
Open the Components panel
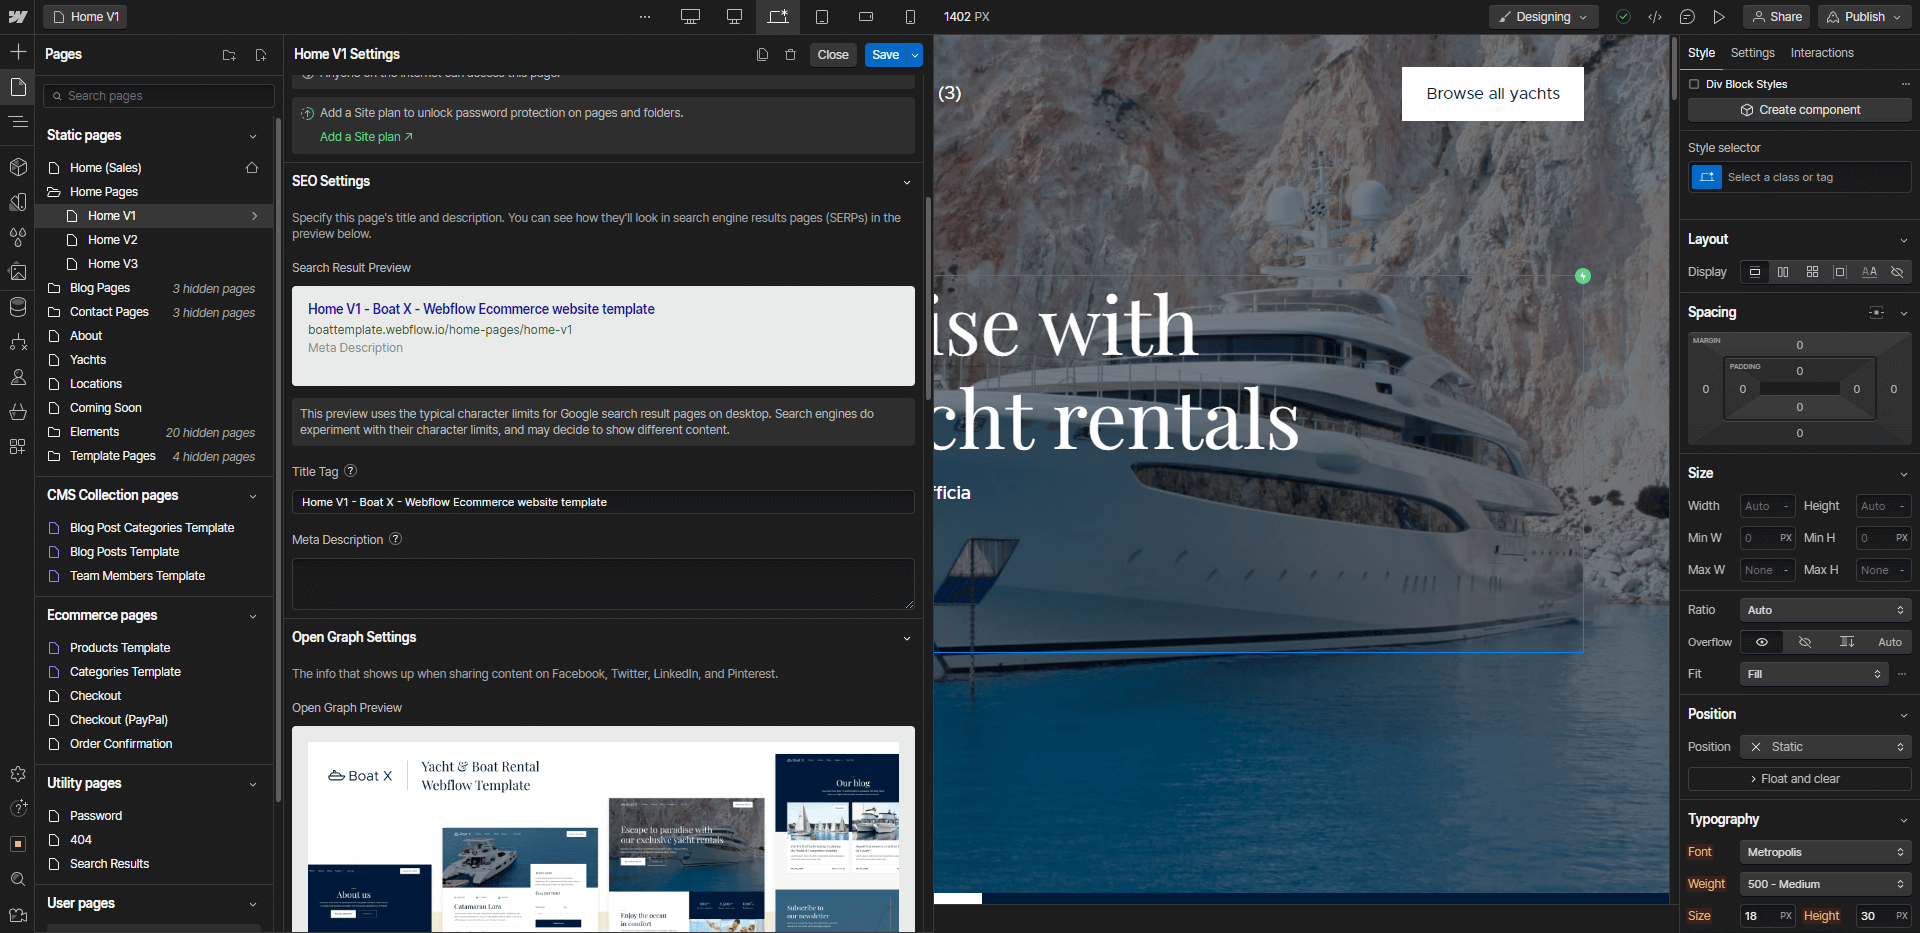(18, 167)
